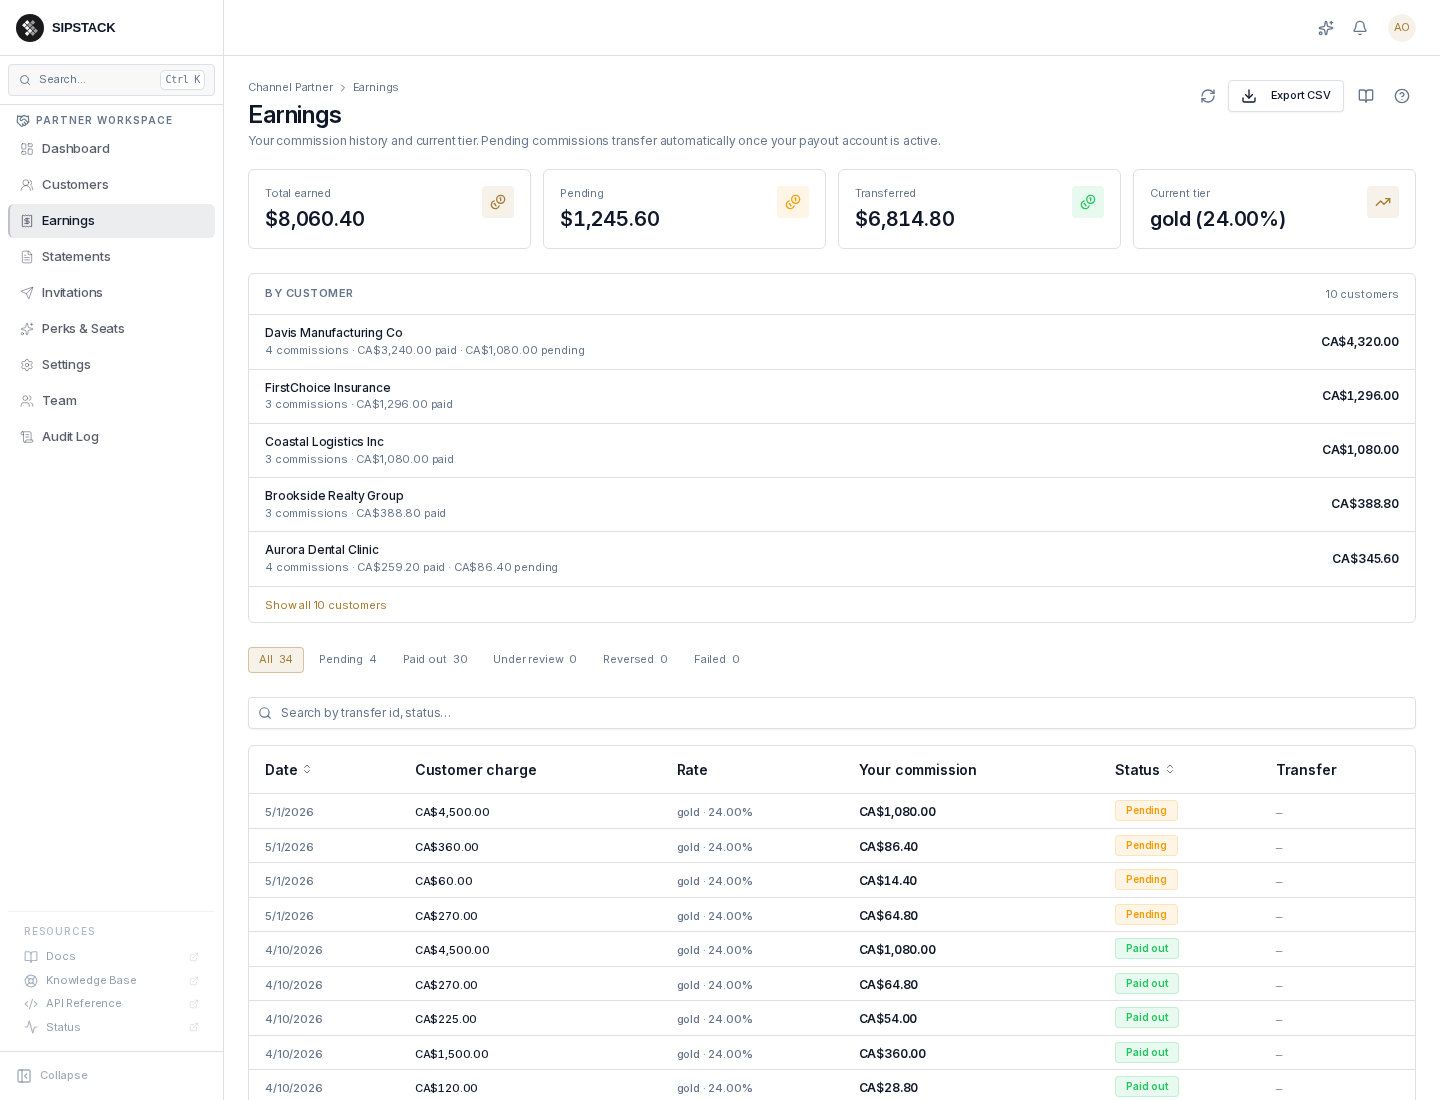Select Aurora Dental Clinic customer row
The image size is (1440, 1100).
[x=832, y=559]
